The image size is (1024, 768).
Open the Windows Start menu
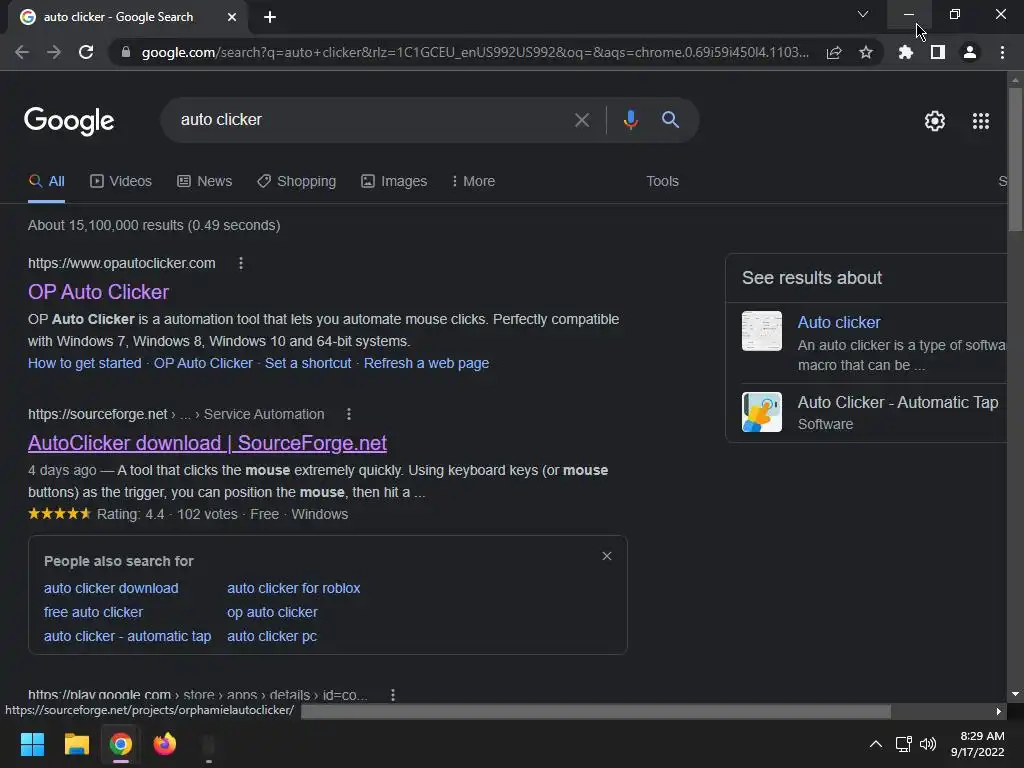pyautogui.click(x=32, y=744)
